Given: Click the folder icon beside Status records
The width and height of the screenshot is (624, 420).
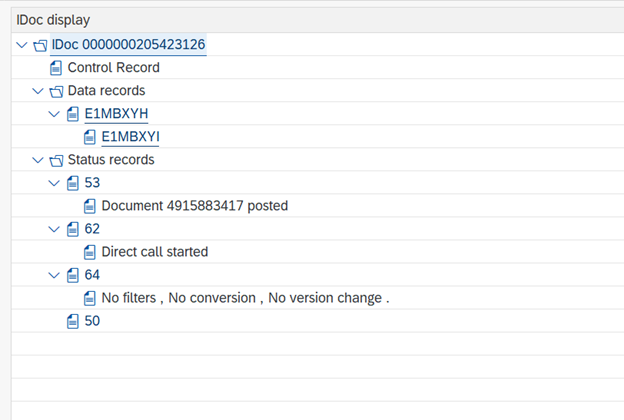Looking at the screenshot, I should 56,160.
